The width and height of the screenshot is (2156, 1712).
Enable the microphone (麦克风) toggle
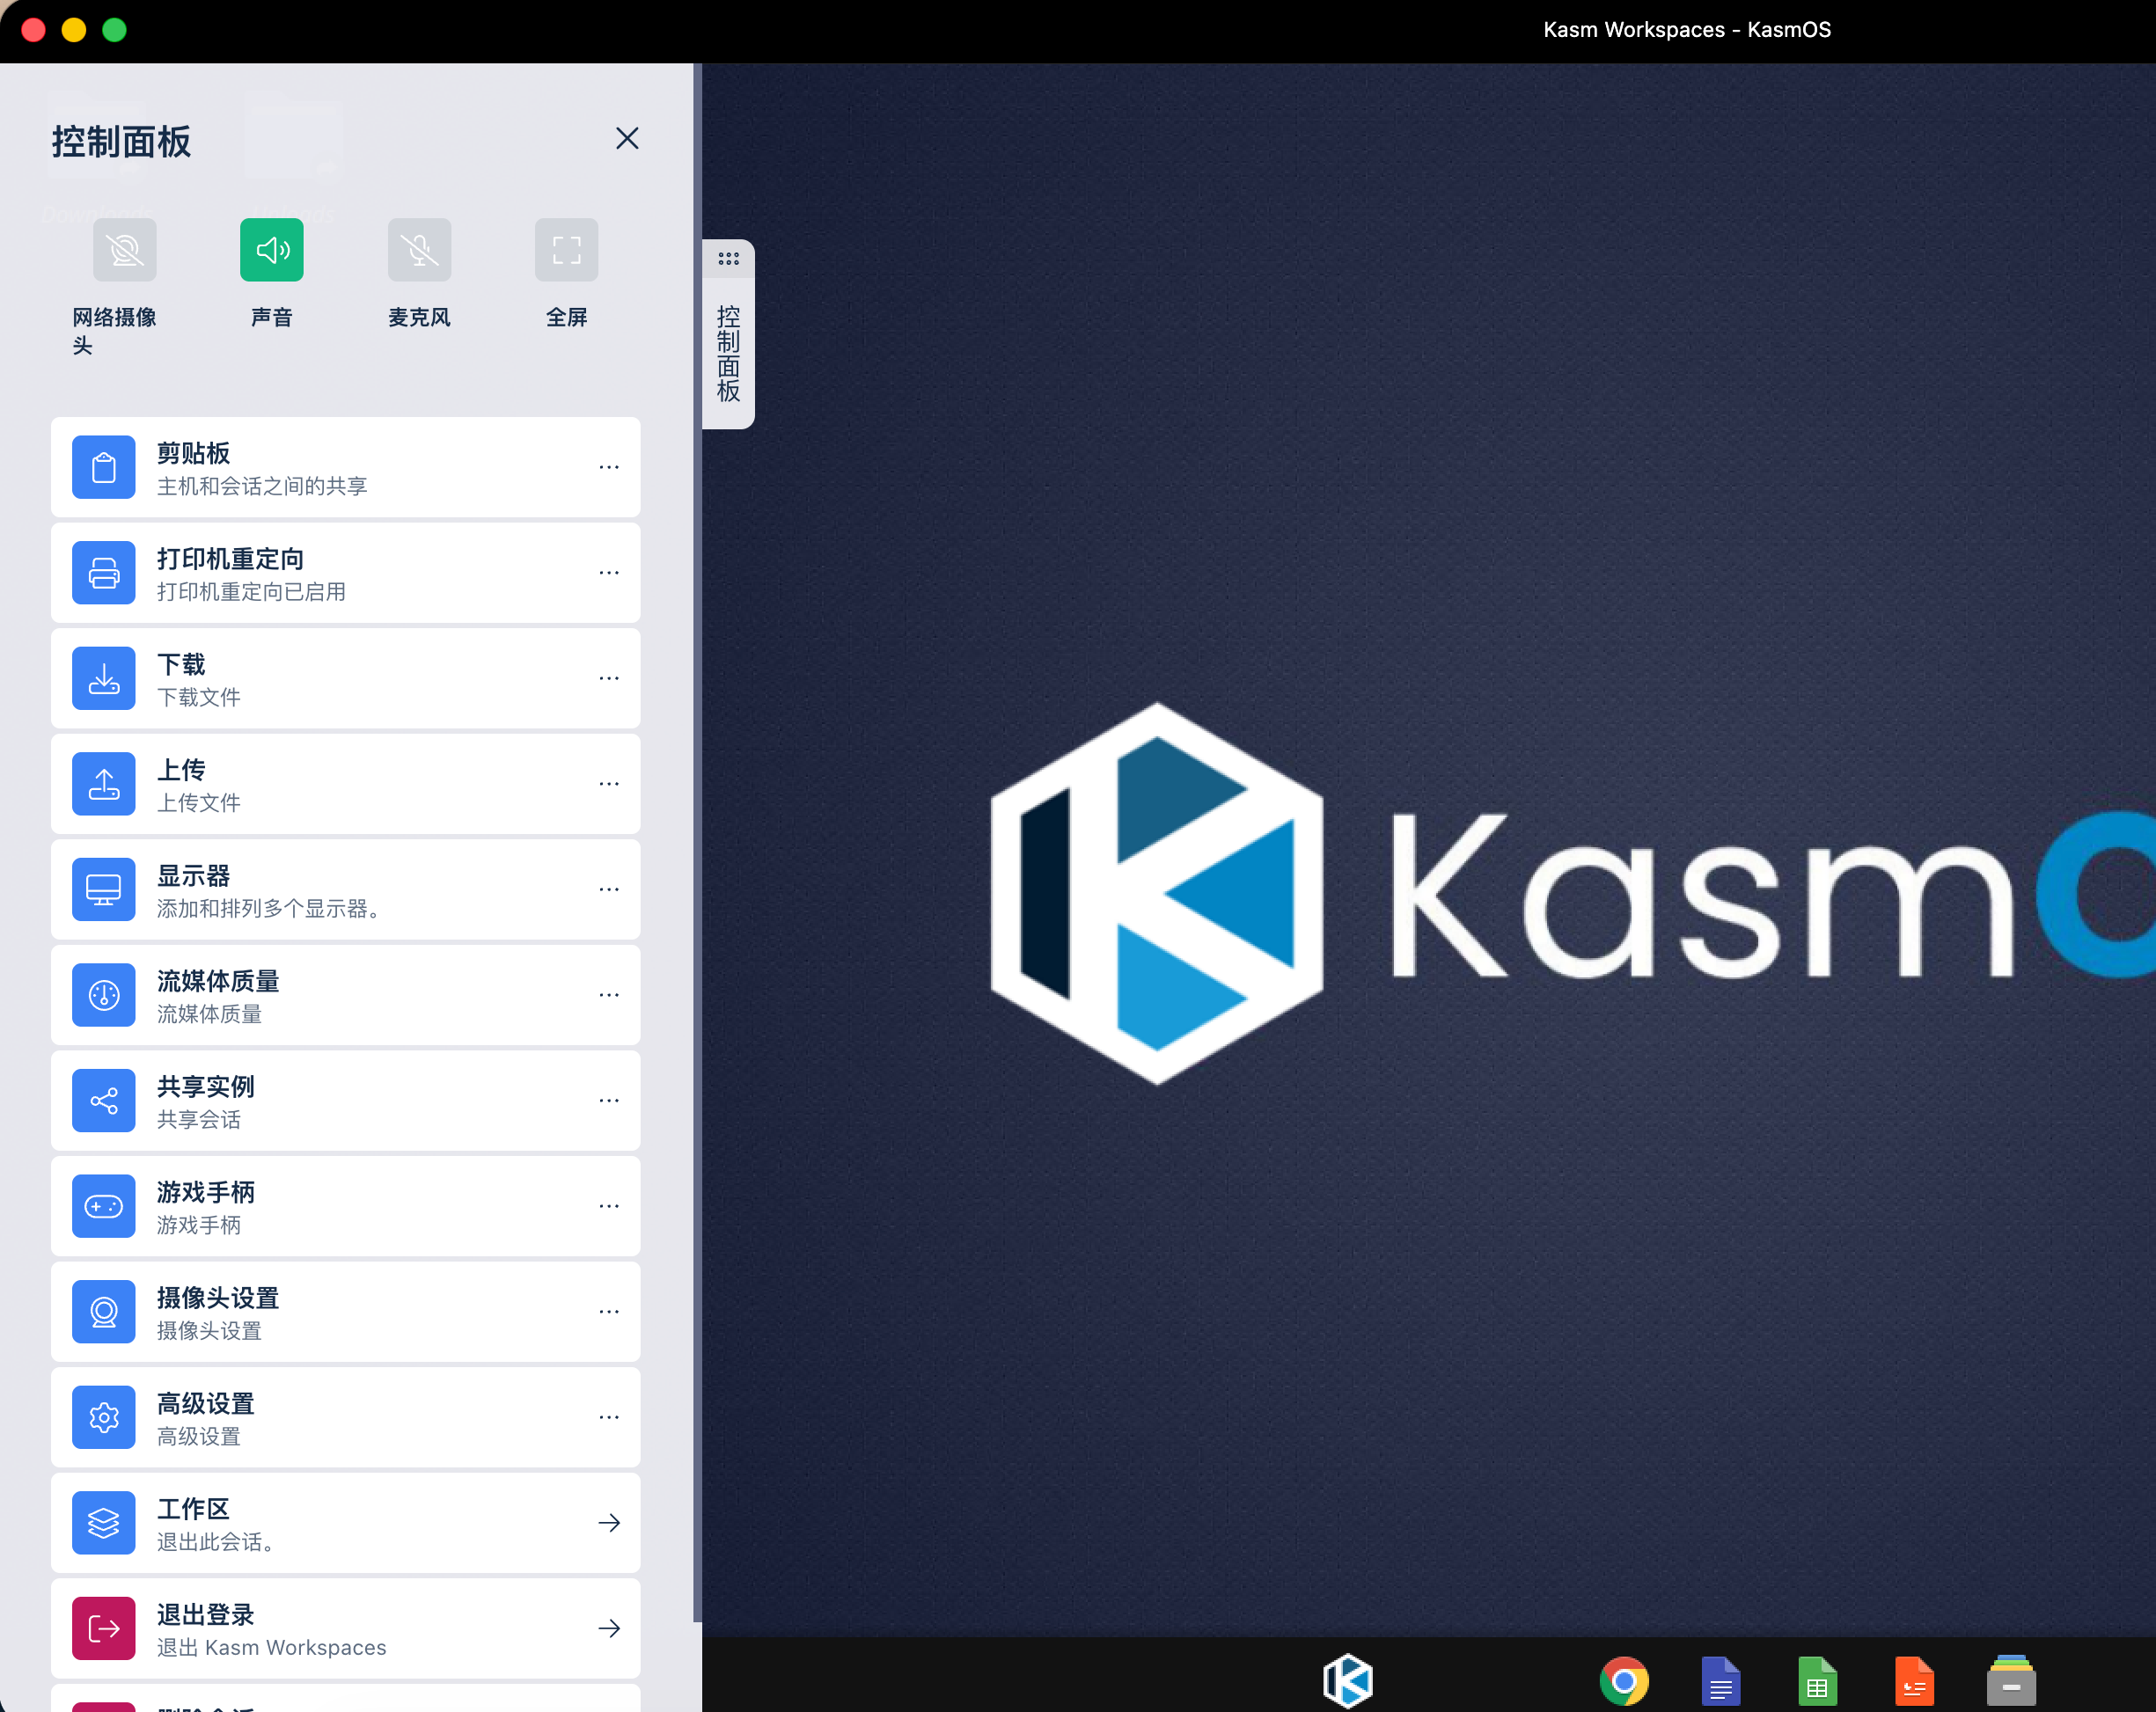[419, 250]
